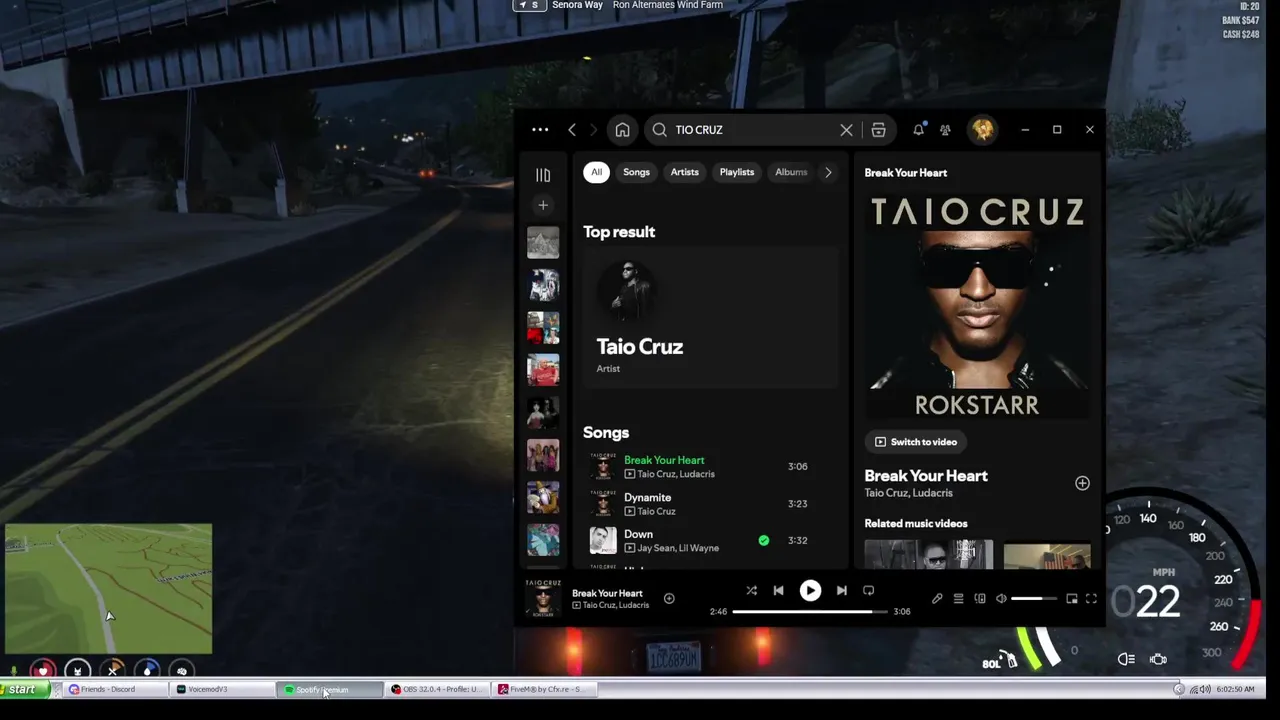The height and width of the screenshot is (720, 1280).
Task: Toggle repeat in player bar
Action: (x=868, y=591)
